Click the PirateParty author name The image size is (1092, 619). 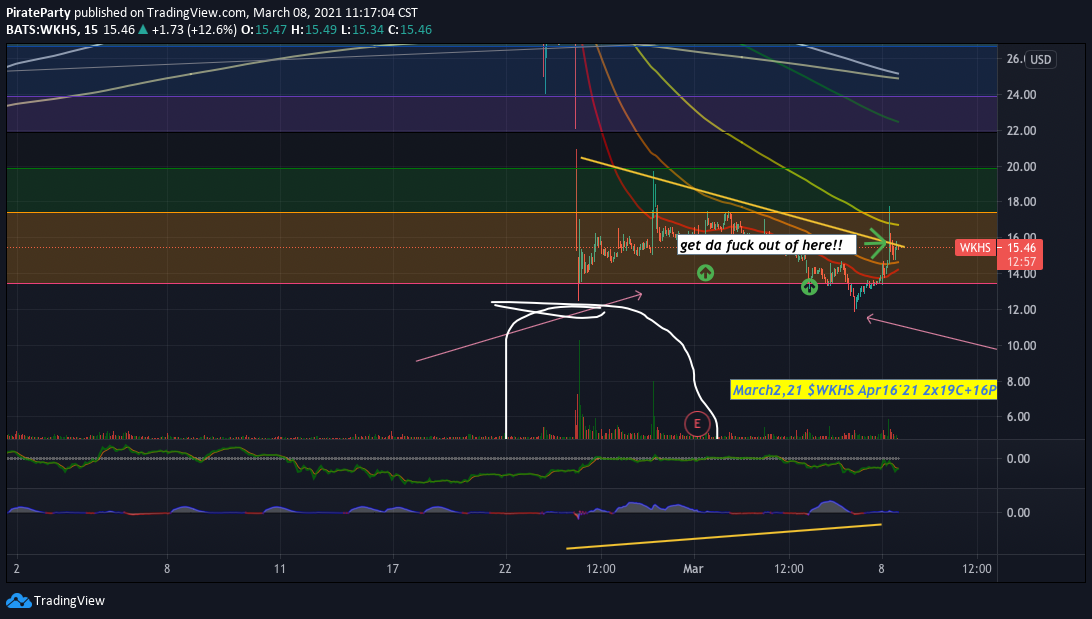[38, 13]
